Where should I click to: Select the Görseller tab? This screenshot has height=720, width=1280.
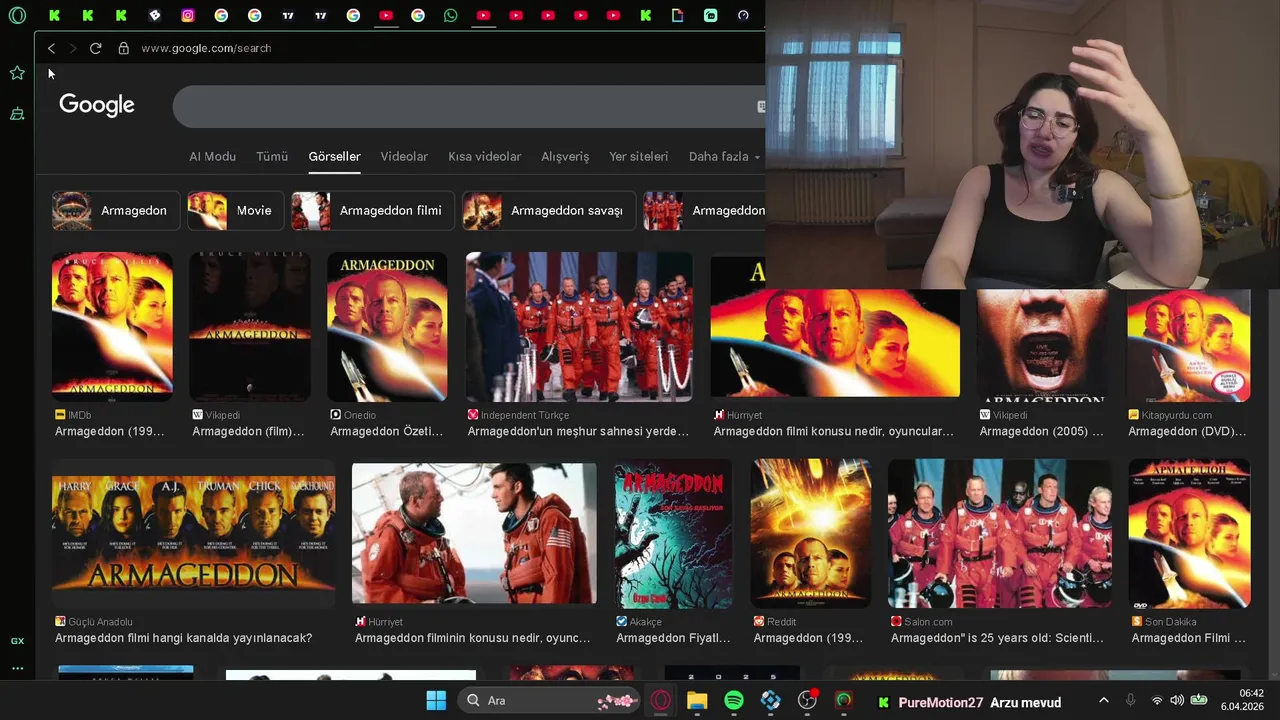tap(334, 156)
